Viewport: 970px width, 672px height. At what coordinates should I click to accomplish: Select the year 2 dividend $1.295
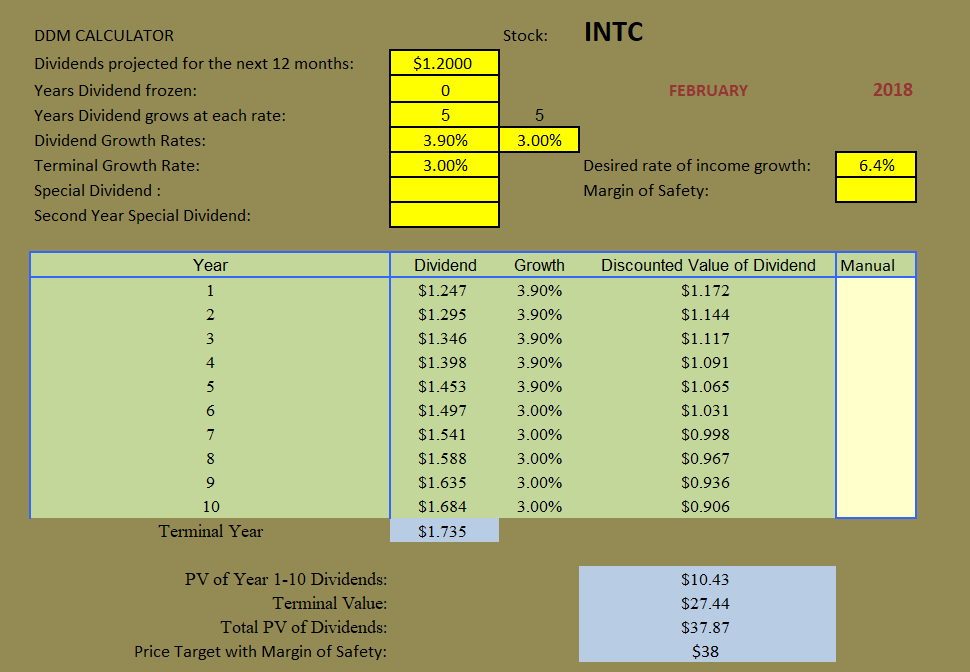[442, 314]
